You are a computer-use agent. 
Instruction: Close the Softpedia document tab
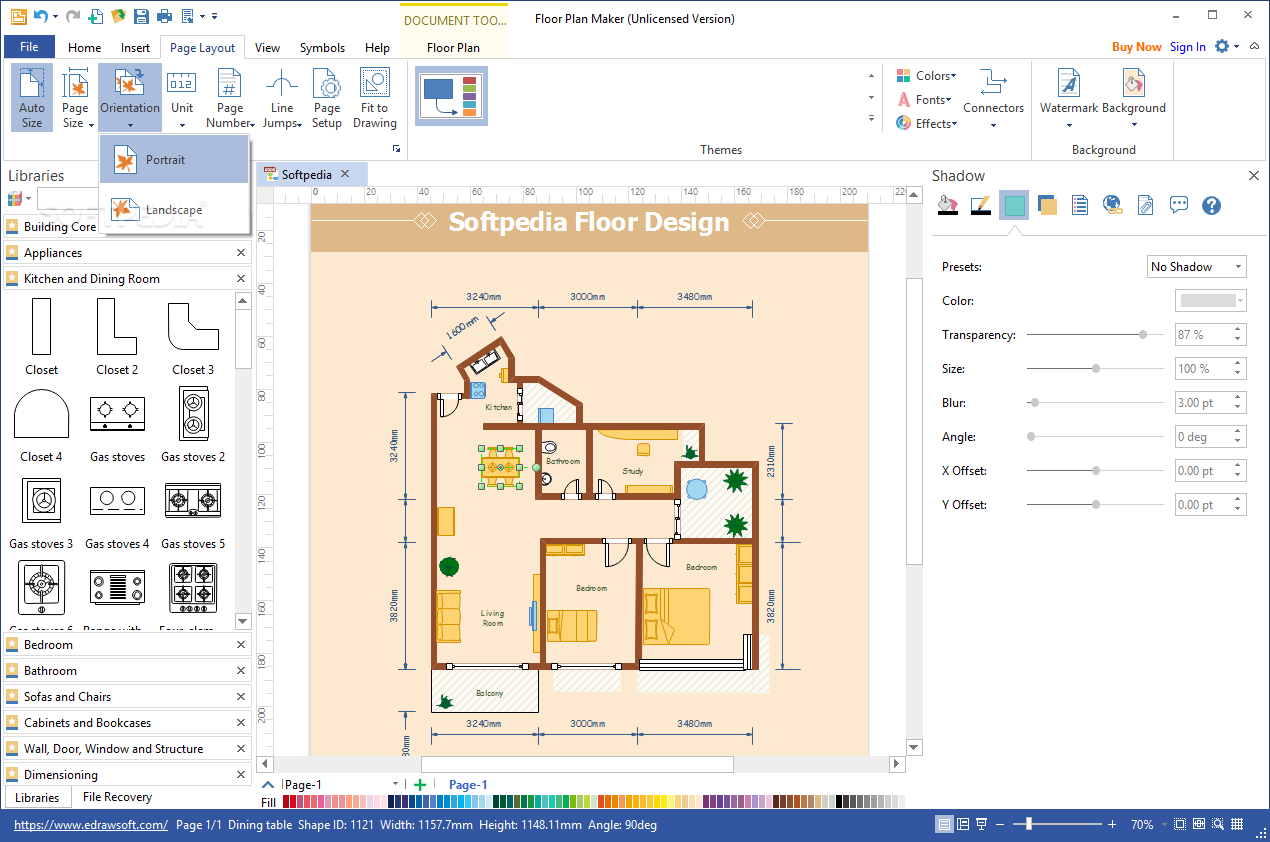tap(345, 174)
